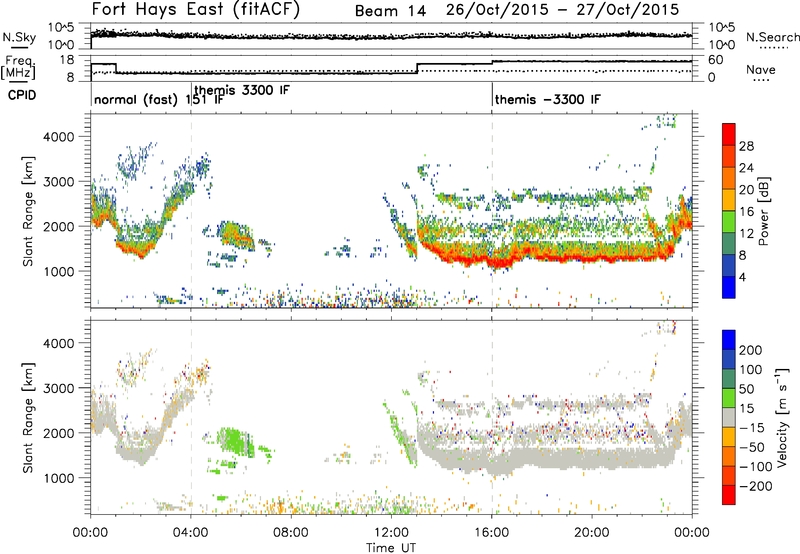This screenshot has width=800, height=554.
Task: Click the blue bottom segment of Power colorbar
Action: (729, 287)
